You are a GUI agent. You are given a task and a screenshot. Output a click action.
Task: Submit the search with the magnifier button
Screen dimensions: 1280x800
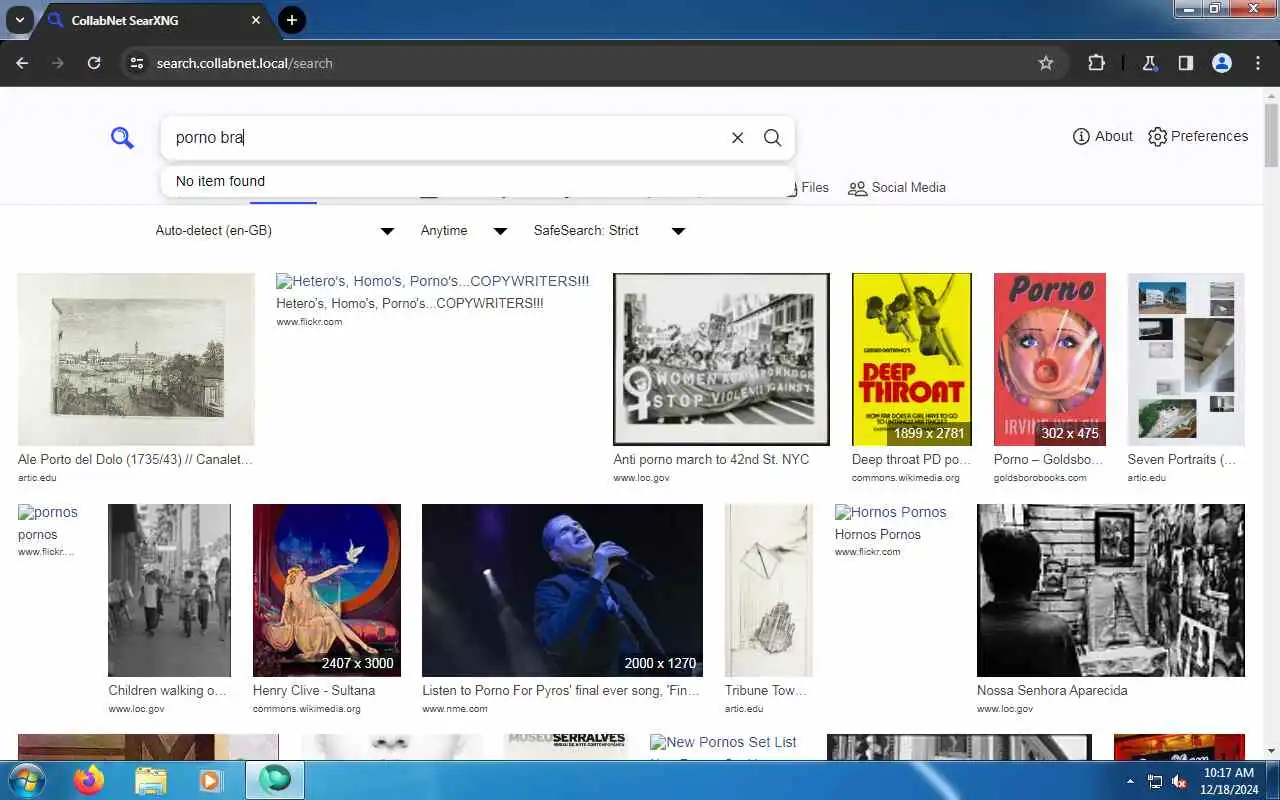tap(772, 138)
